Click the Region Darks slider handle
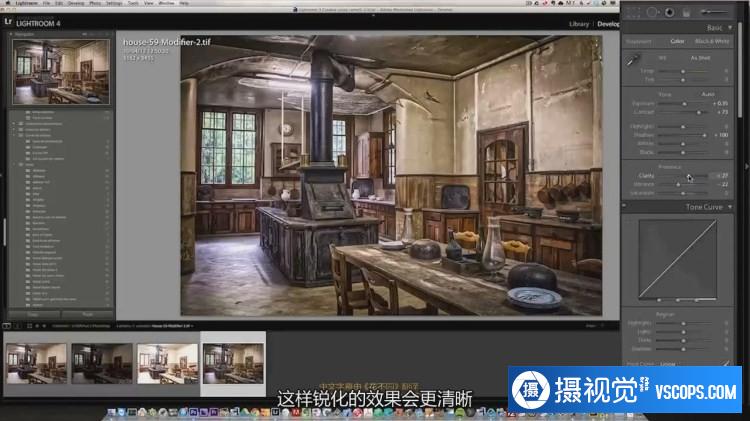This screenshot has height=421, width=750. (x=684, y=340)
